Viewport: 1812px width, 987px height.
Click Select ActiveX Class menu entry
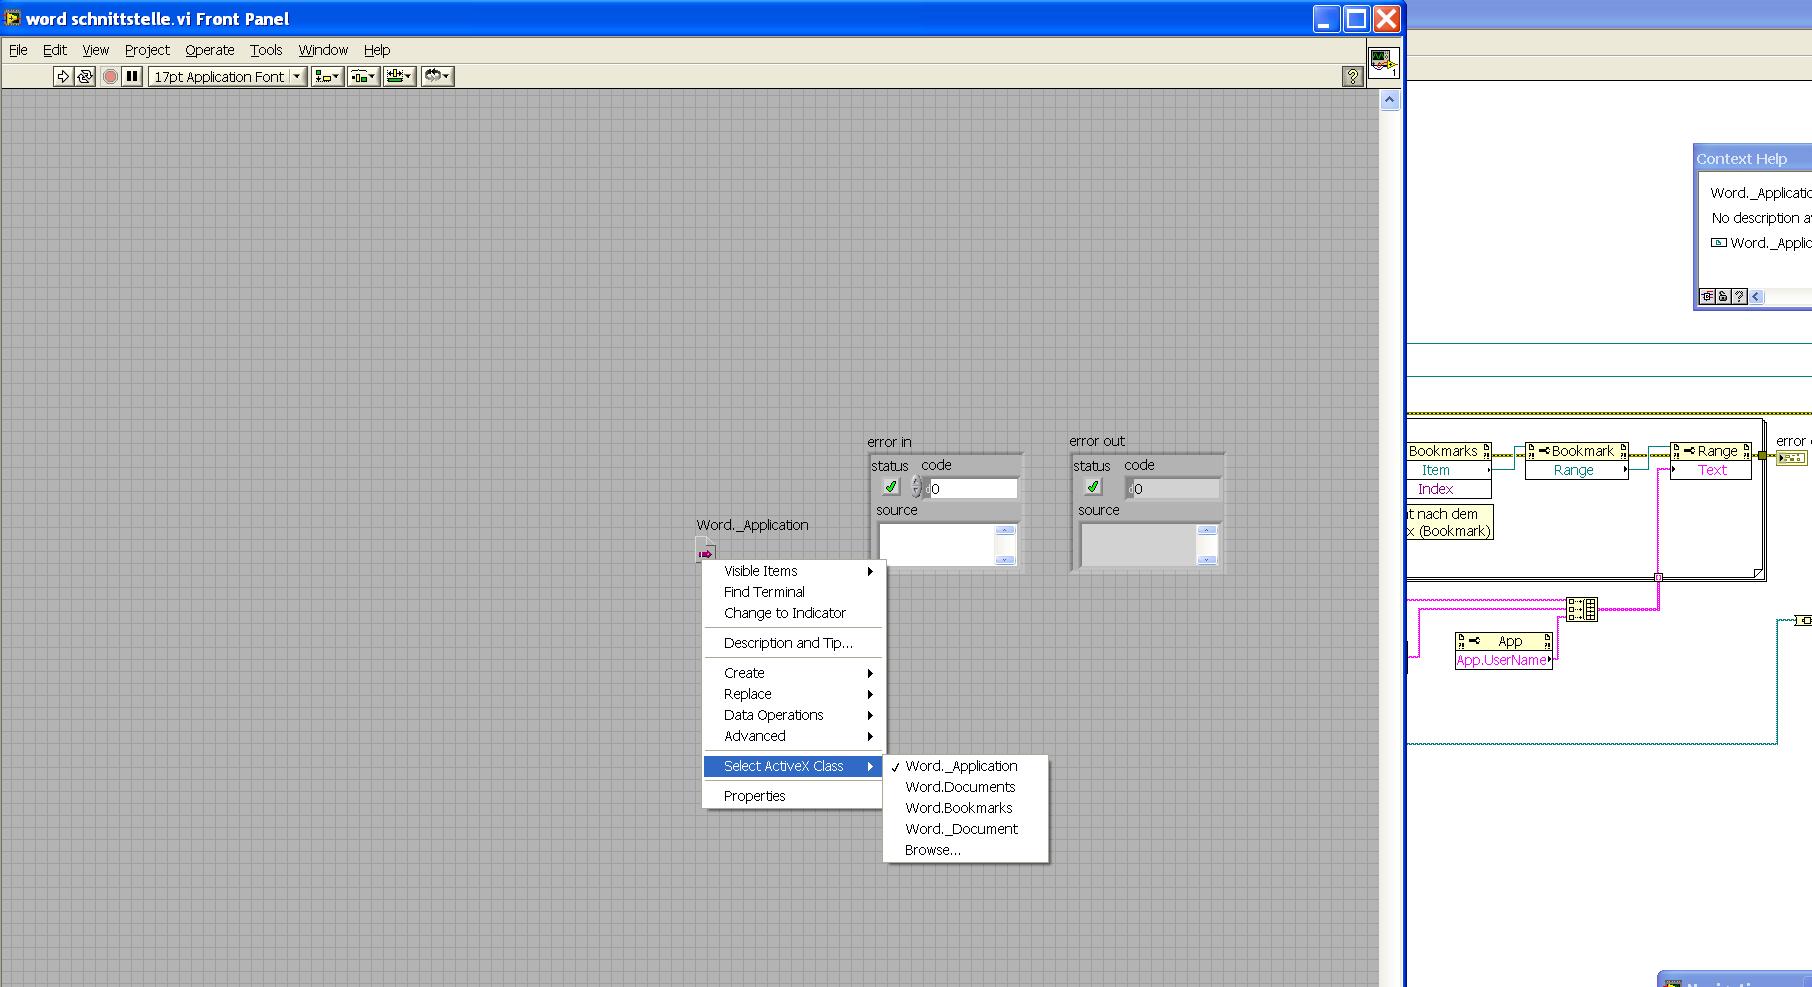coord(793,766)
